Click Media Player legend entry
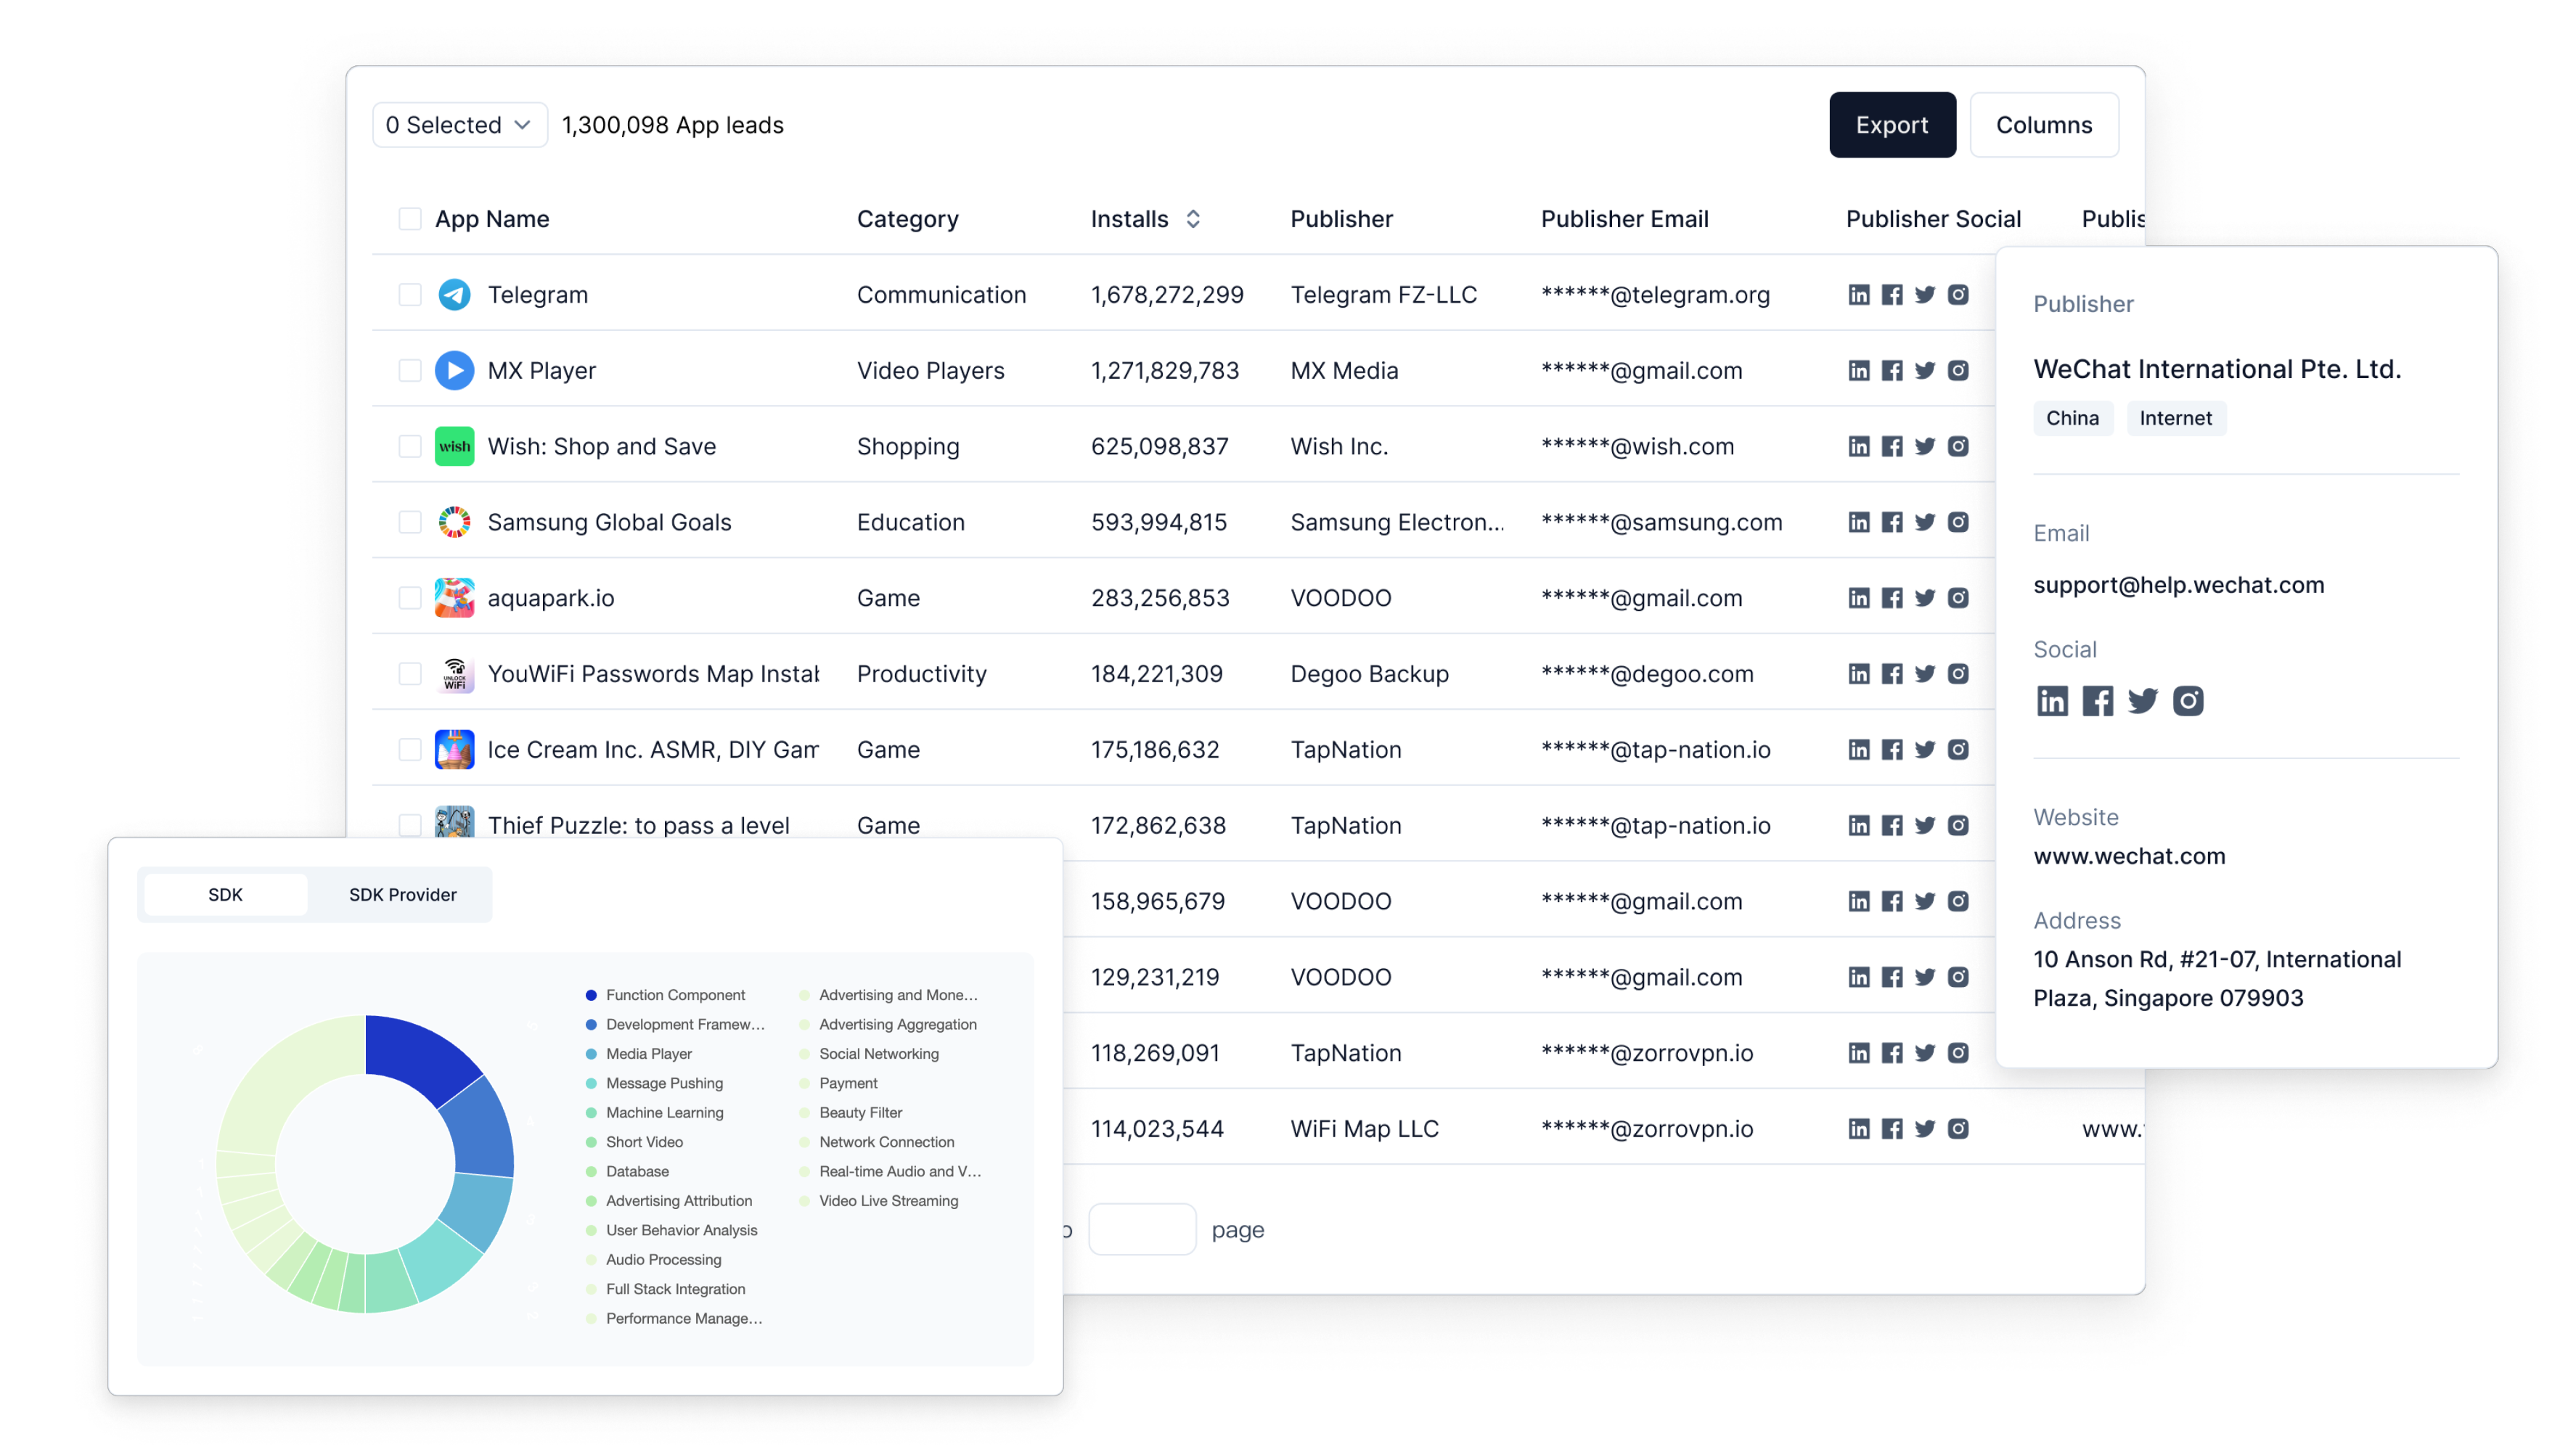The width and height of the screenshot is (2576, 1455). tap(639, 1054)
